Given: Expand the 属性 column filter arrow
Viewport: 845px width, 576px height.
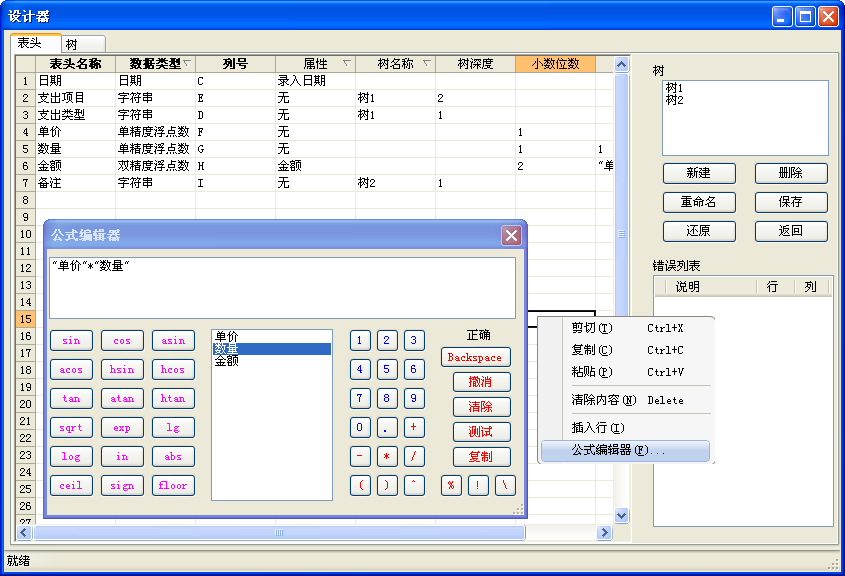Looking at the screenshot, I should pos(347,64).
